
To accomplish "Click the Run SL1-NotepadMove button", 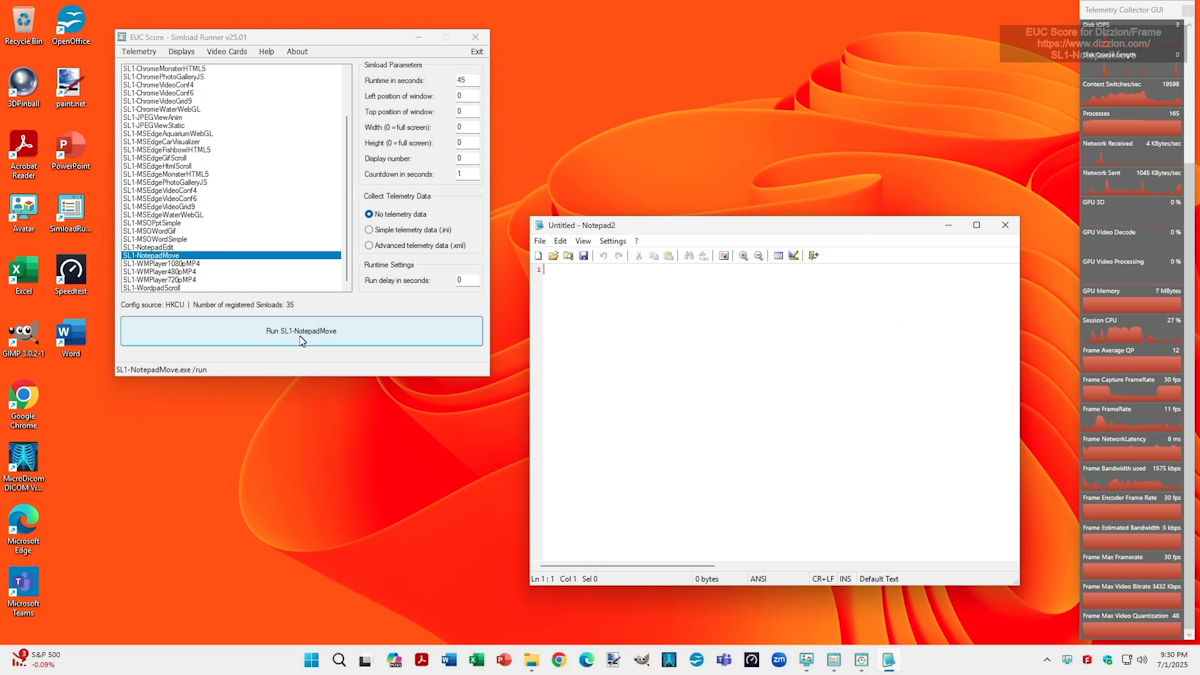I will 301,331.
